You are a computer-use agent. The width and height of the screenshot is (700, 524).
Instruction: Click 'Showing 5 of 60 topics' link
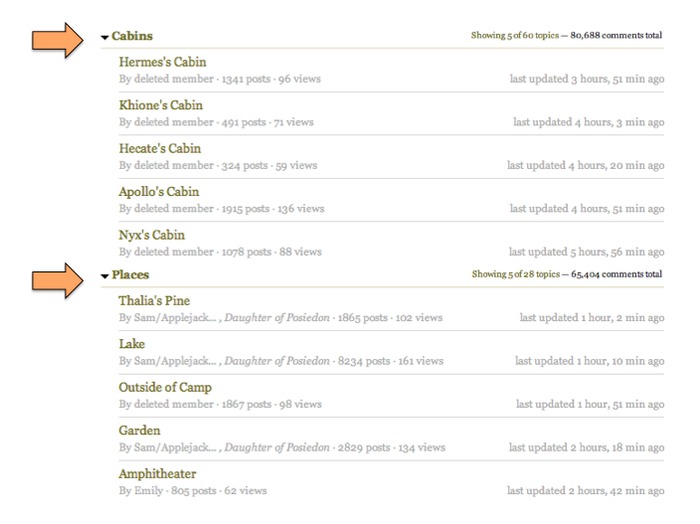[x=515, y=35]
